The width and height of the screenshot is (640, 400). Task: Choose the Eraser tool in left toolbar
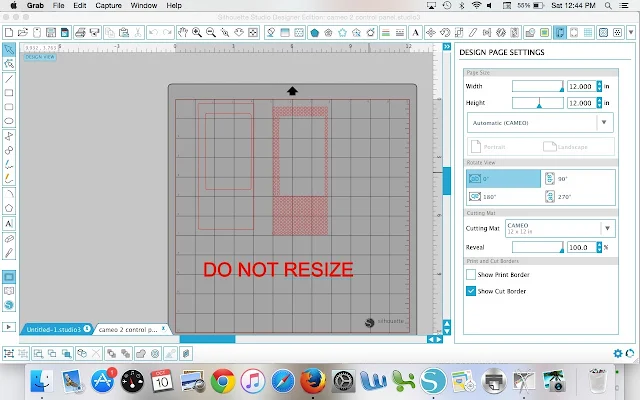tap(9, 239)
